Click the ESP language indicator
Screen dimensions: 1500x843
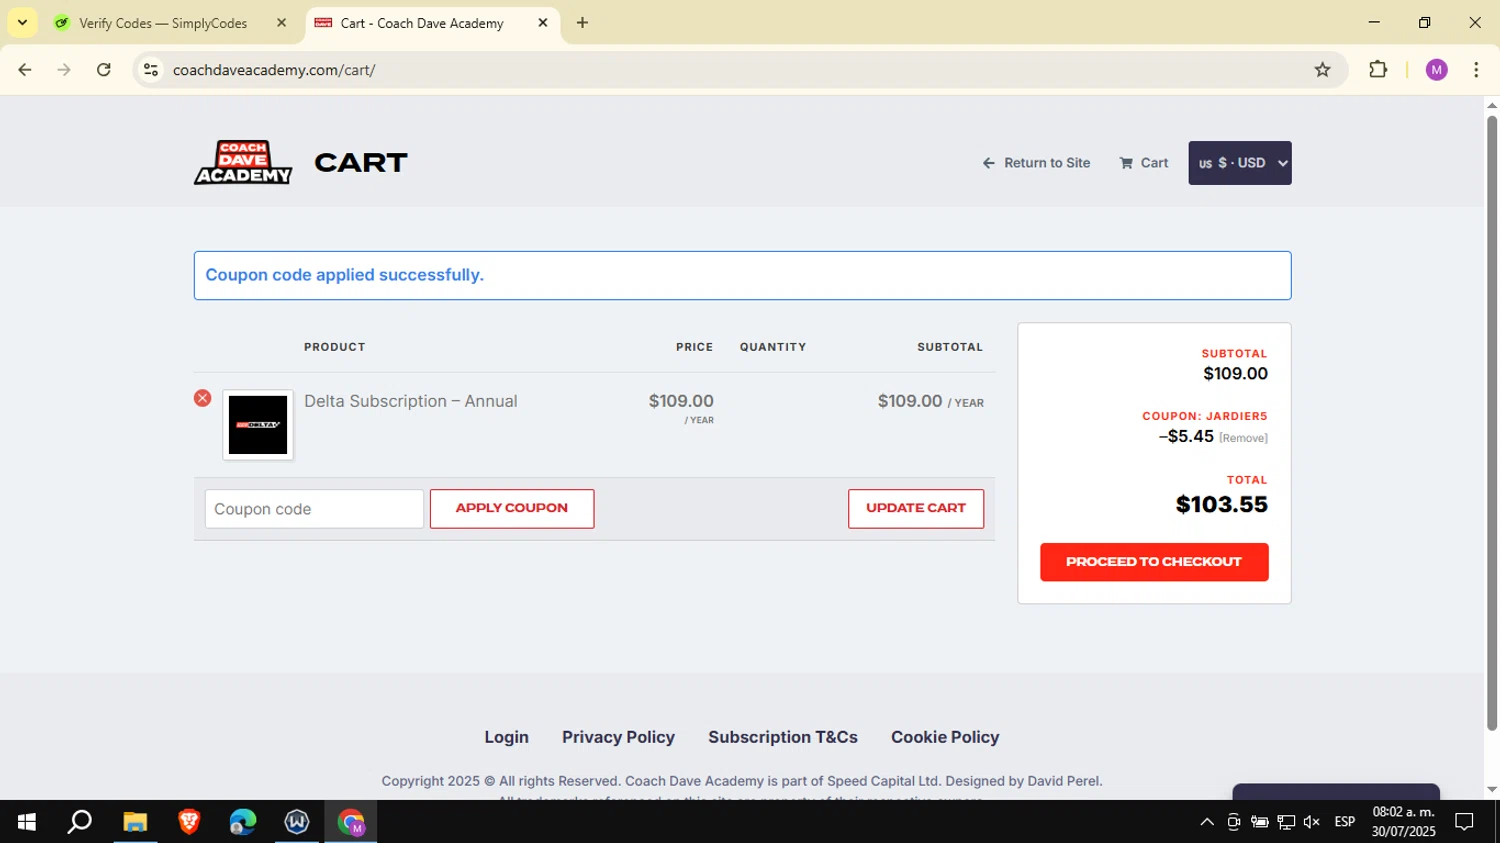[x=1345, y=822]
